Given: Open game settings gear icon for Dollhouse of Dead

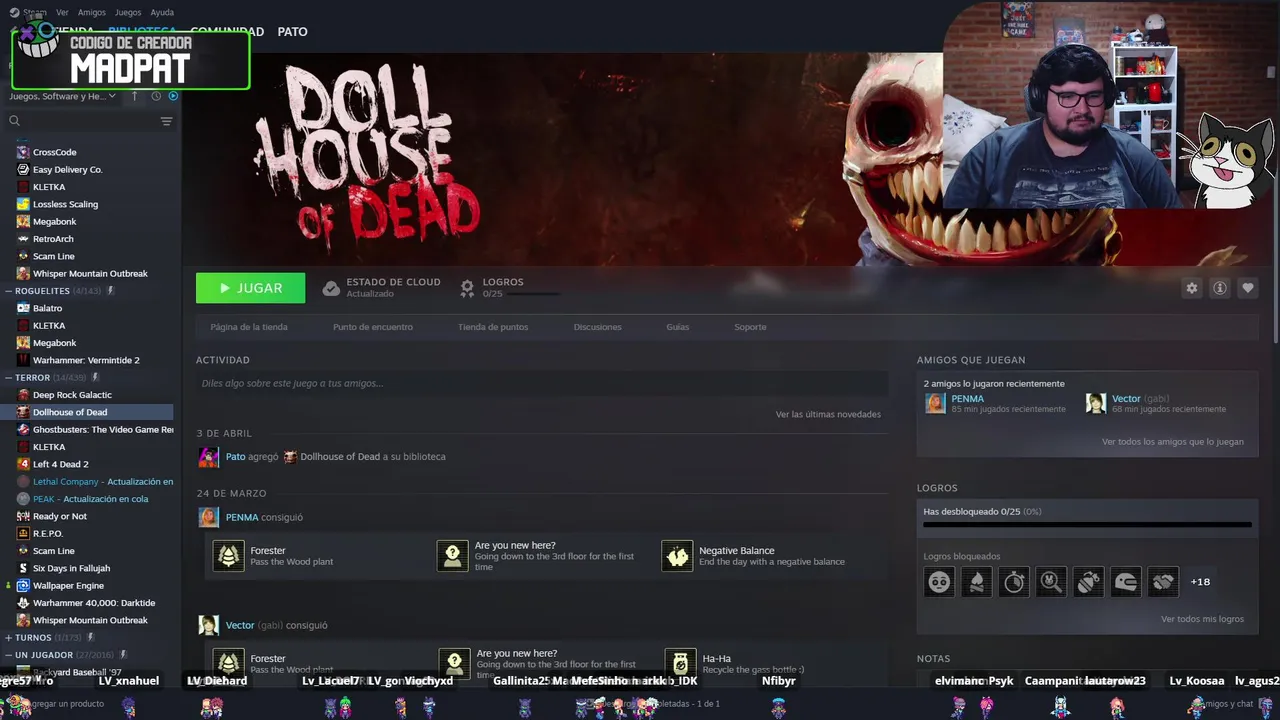Looking at the screenshot, I should pos(1192,288).
